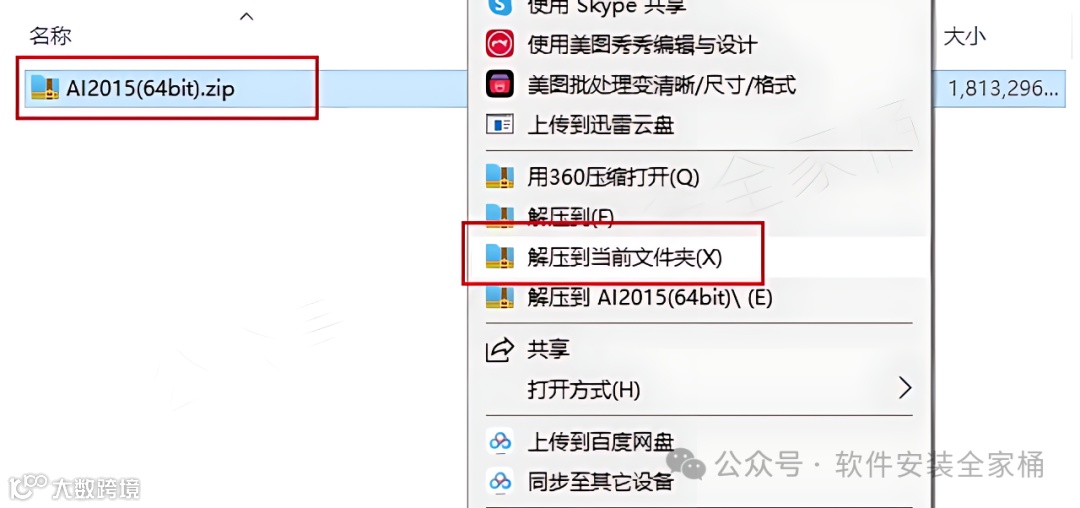Select 用360压缩打开(Q) entry
Image resolution: width=1080 pixels, height=508 pixels.
click(613, 177)
